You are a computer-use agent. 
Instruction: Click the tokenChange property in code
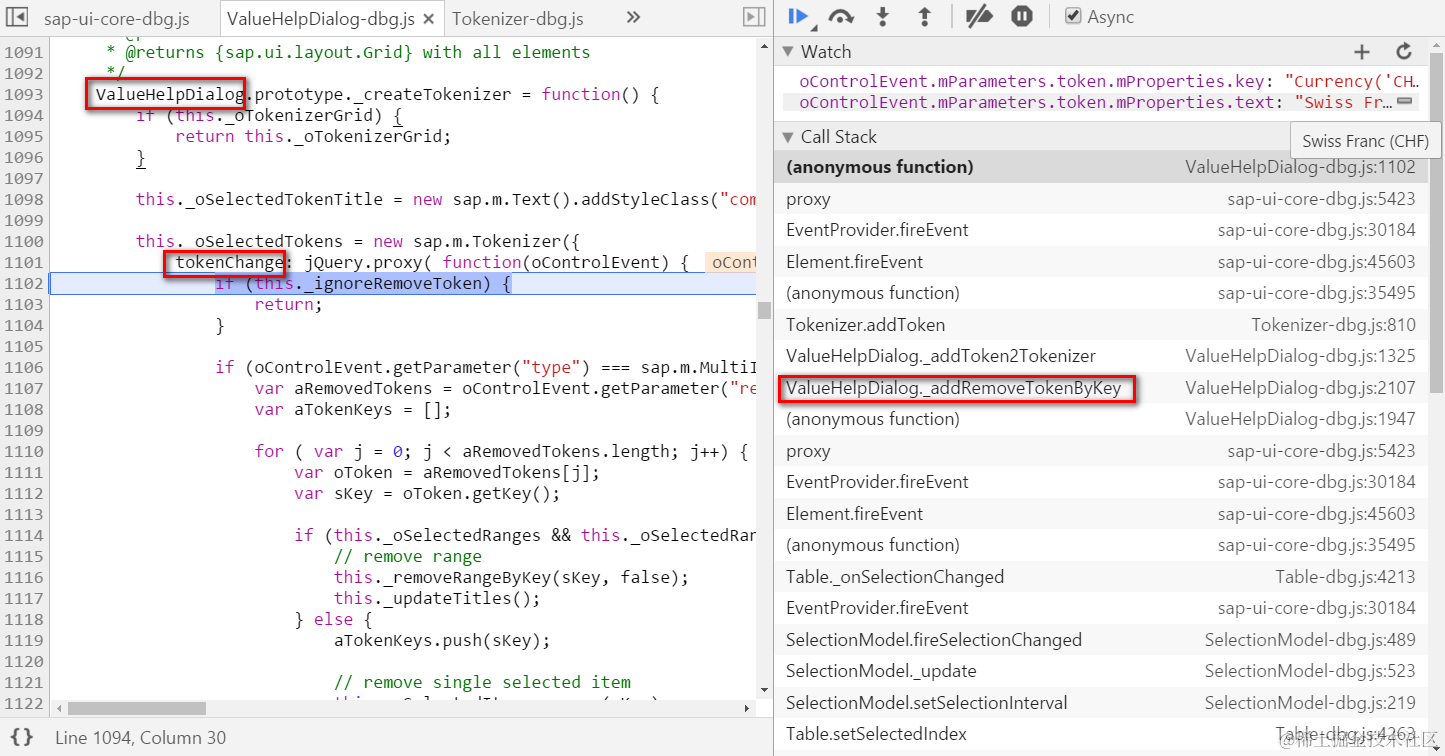coord(229,263)
